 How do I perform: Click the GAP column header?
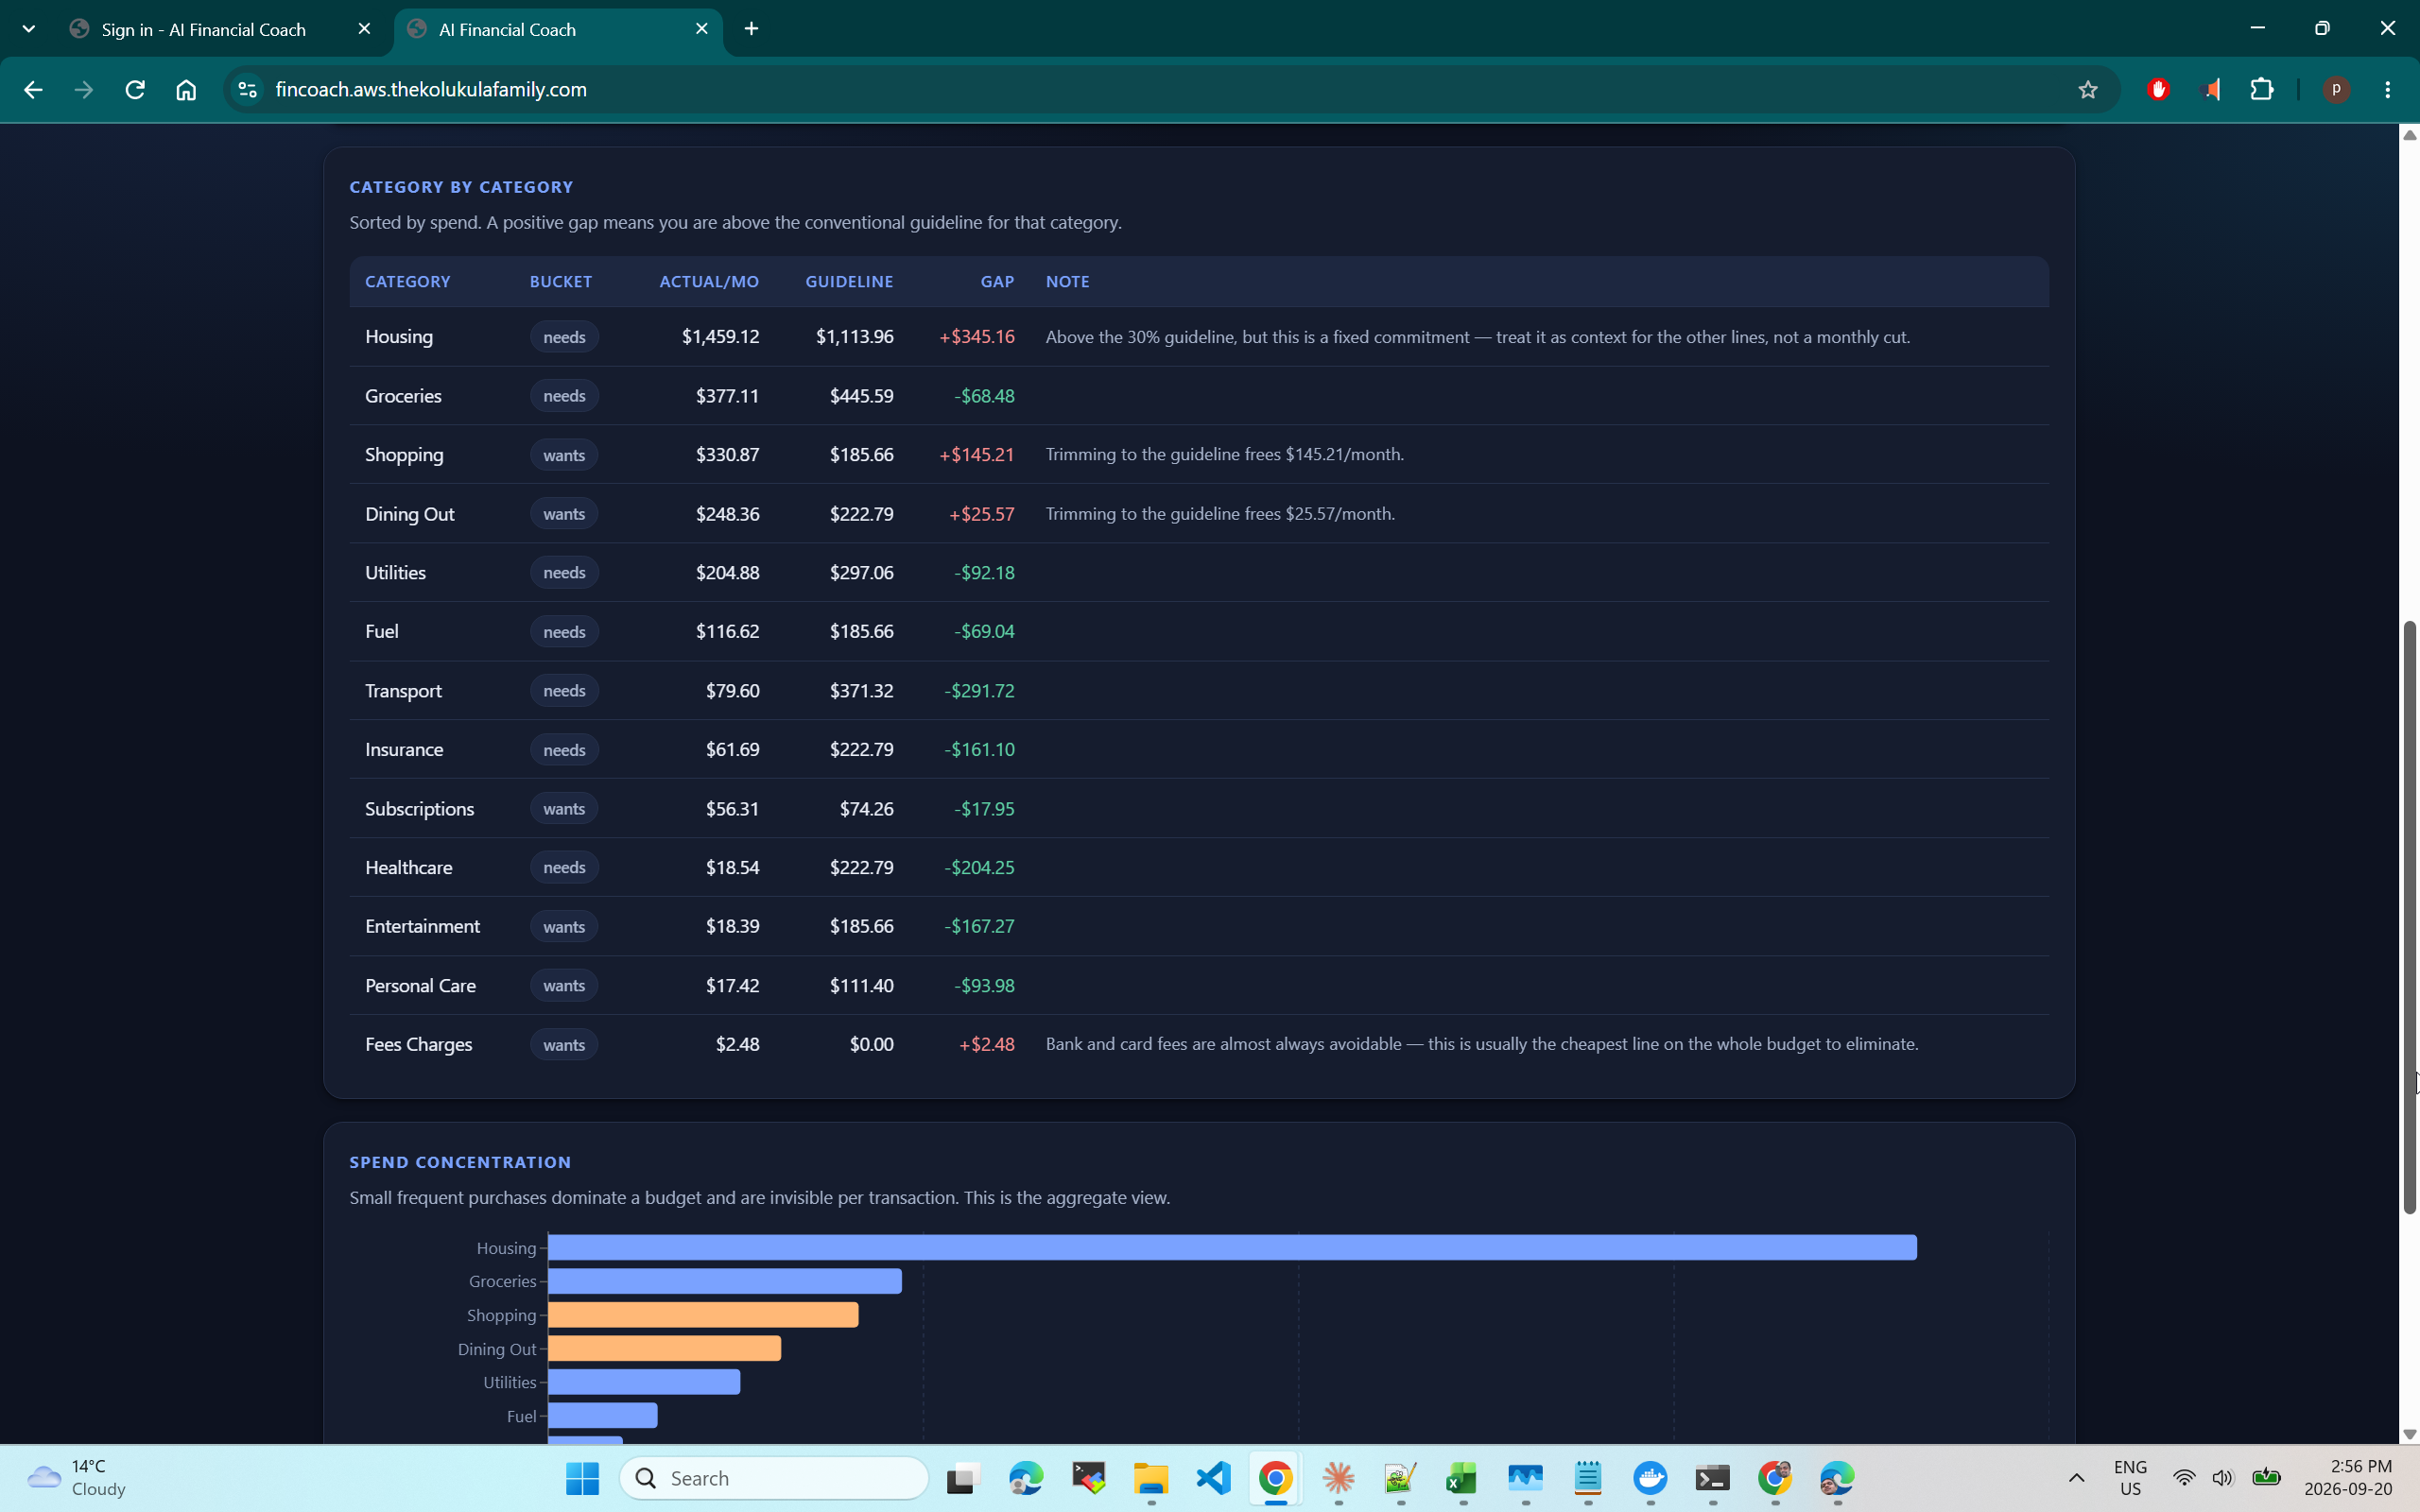[997, 282]
